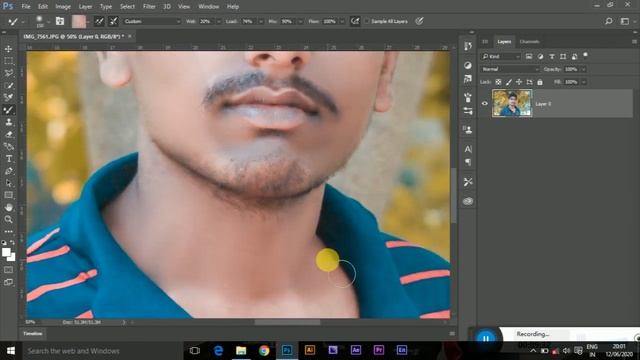Open the layer Fill dropdown arrow
Viewport: 640px width, 360px height.
tap(583, 82)
